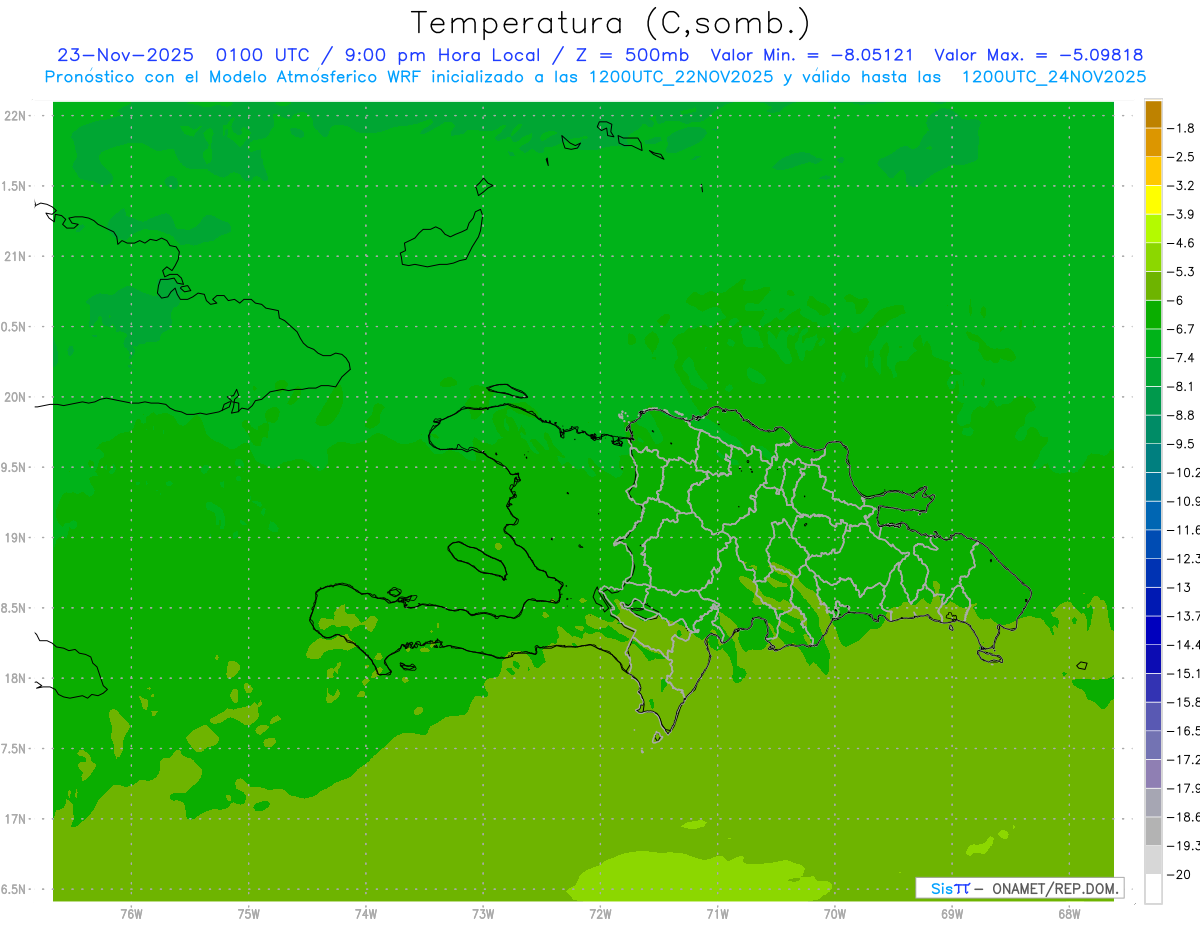Pick the gray swatch between -18.6 and -19.3
The height and width of the screenshot is (927, 1200).
coord(1153,831)
